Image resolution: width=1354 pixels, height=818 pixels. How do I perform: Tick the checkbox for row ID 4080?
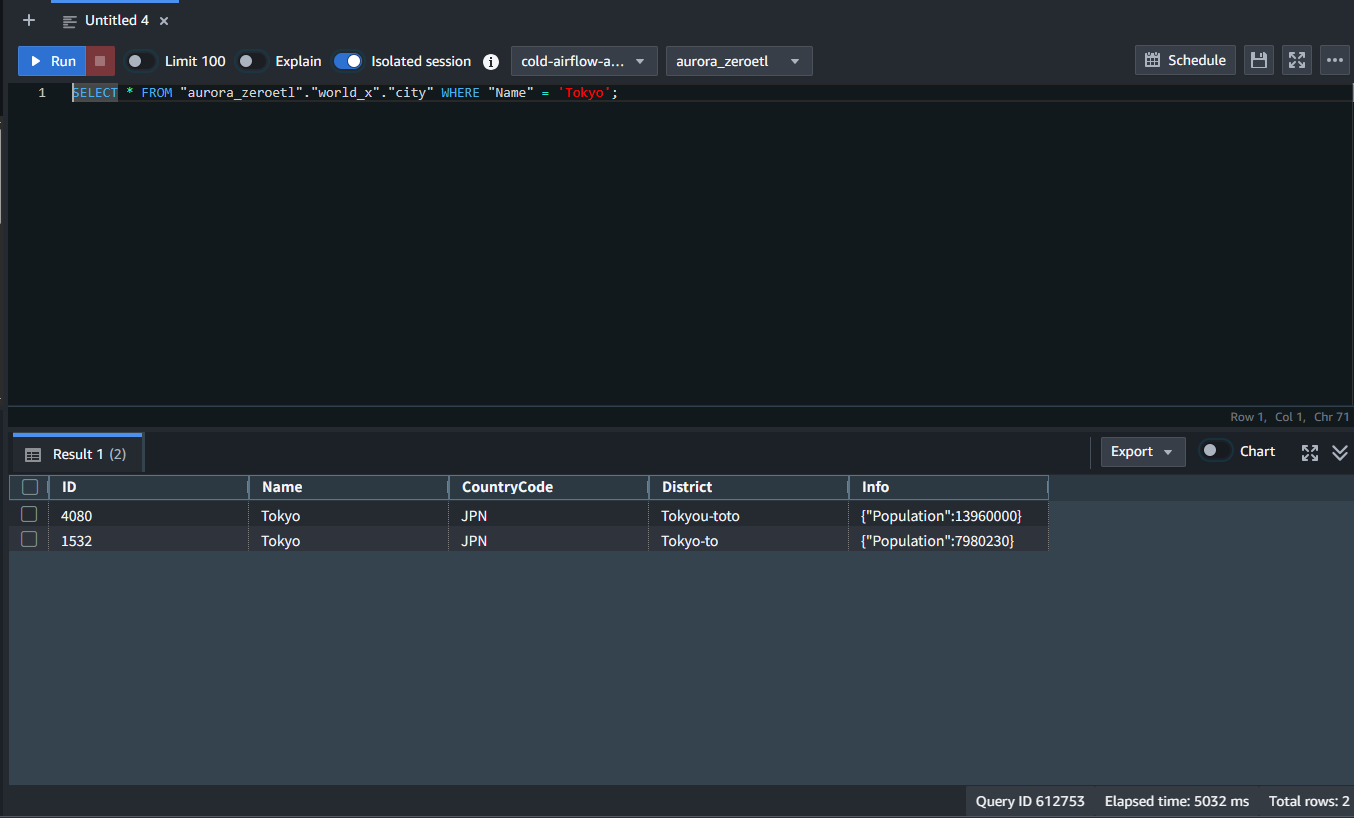(x=29, y=514)
